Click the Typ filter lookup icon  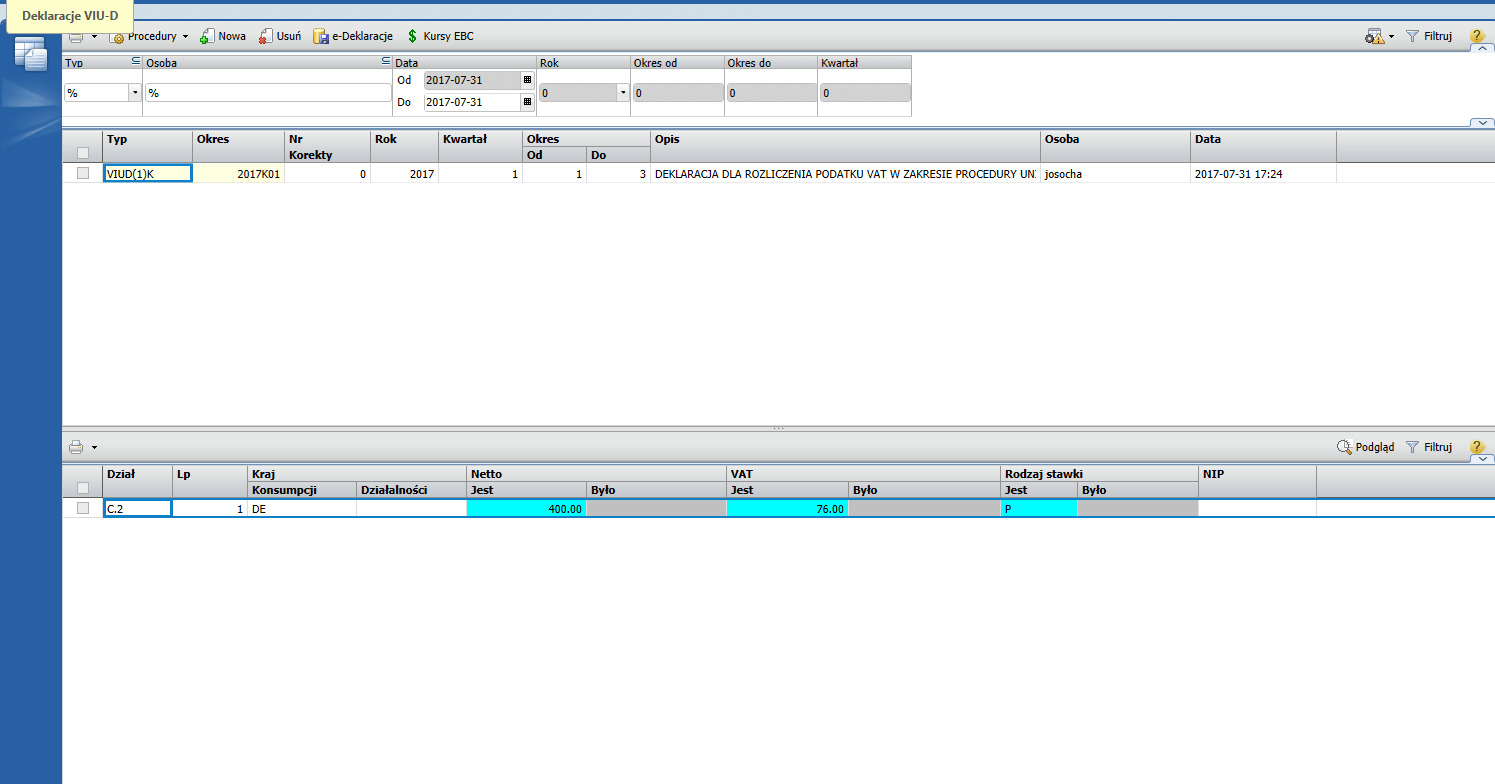pyautogui.click(x=135, y=62)
